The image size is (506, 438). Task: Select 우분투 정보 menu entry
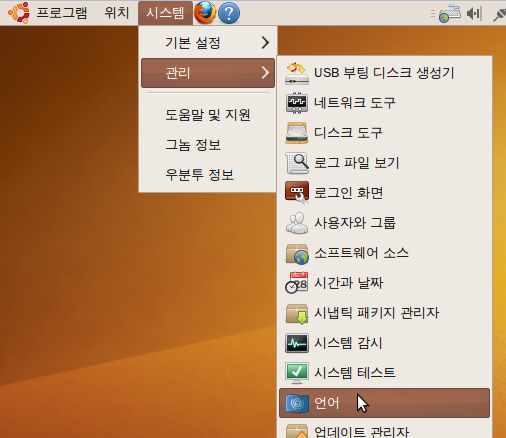(x=208, y=175)
